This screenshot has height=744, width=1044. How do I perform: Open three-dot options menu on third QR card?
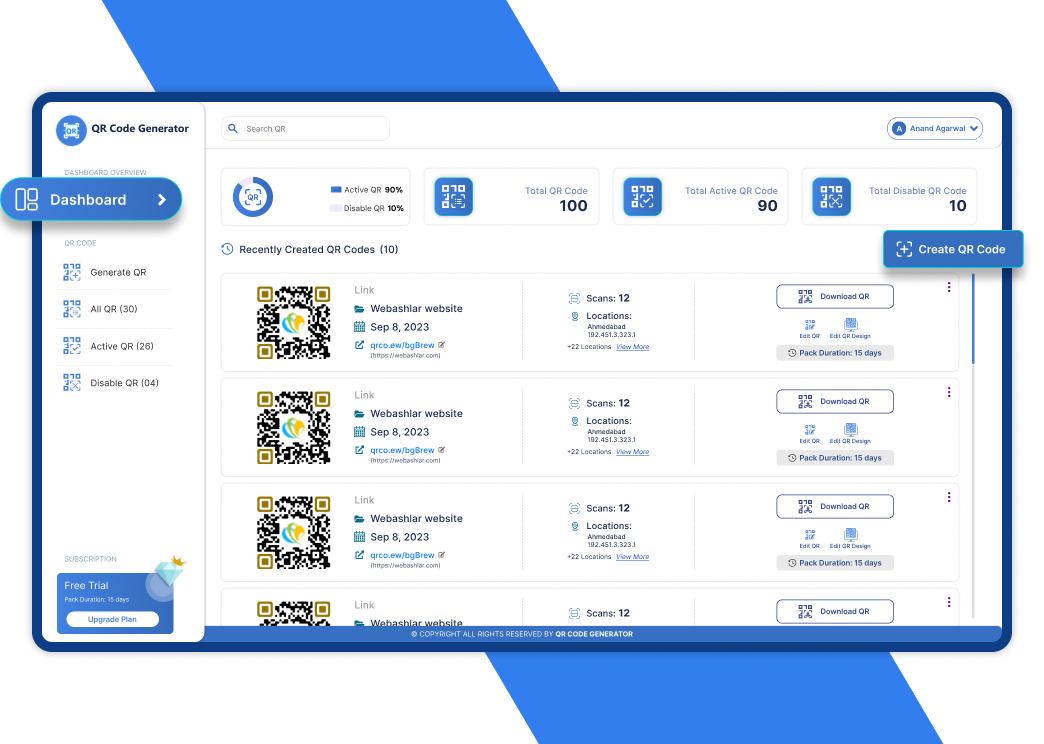949,497
